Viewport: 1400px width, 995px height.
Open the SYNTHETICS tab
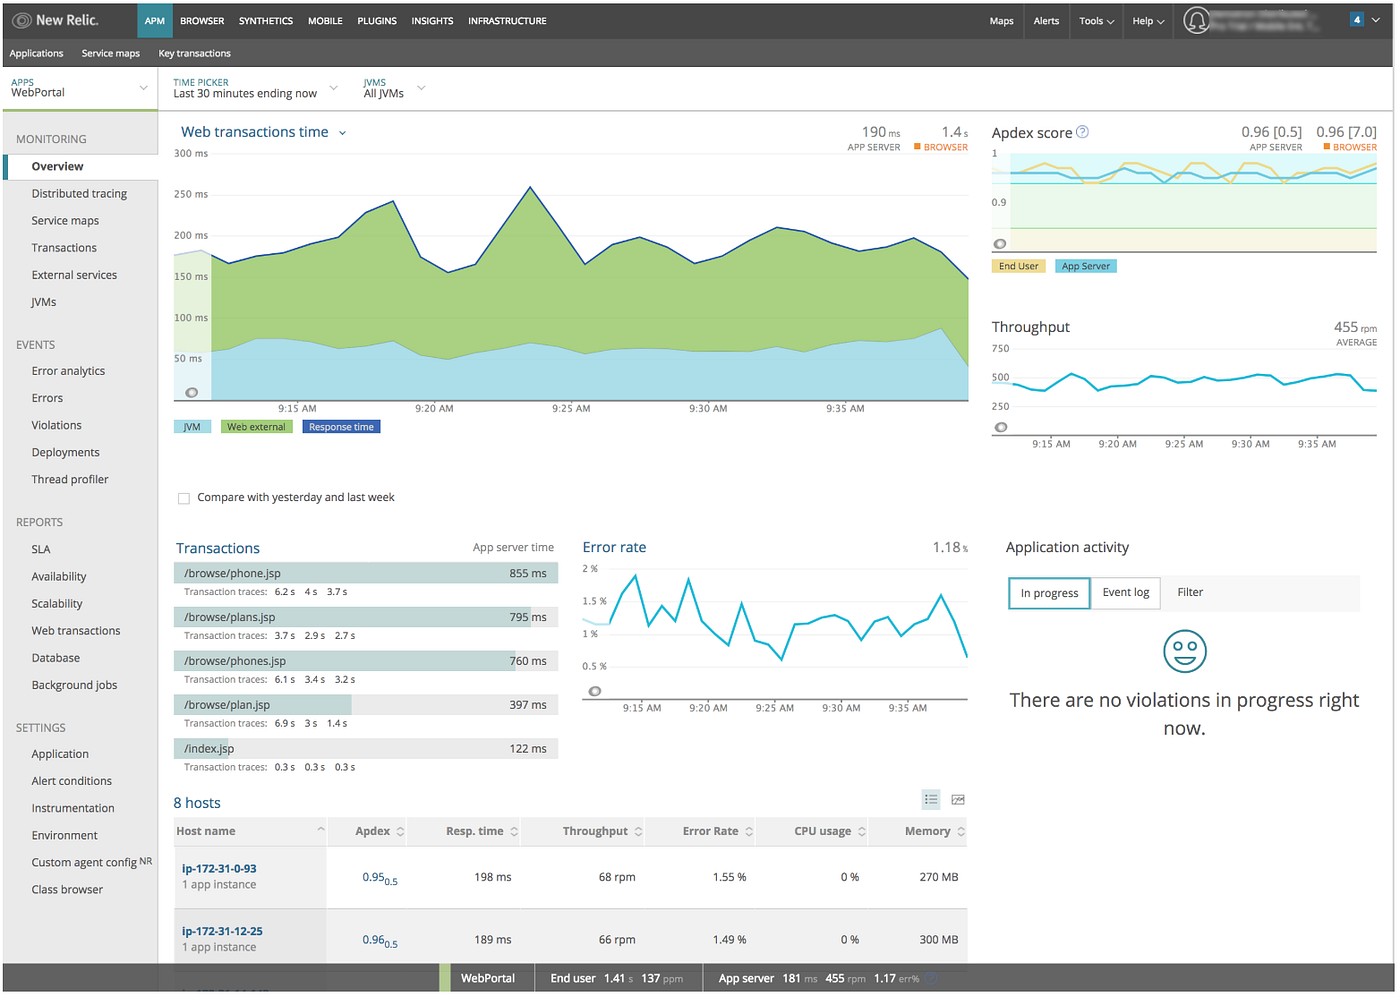tap(266, 21)
